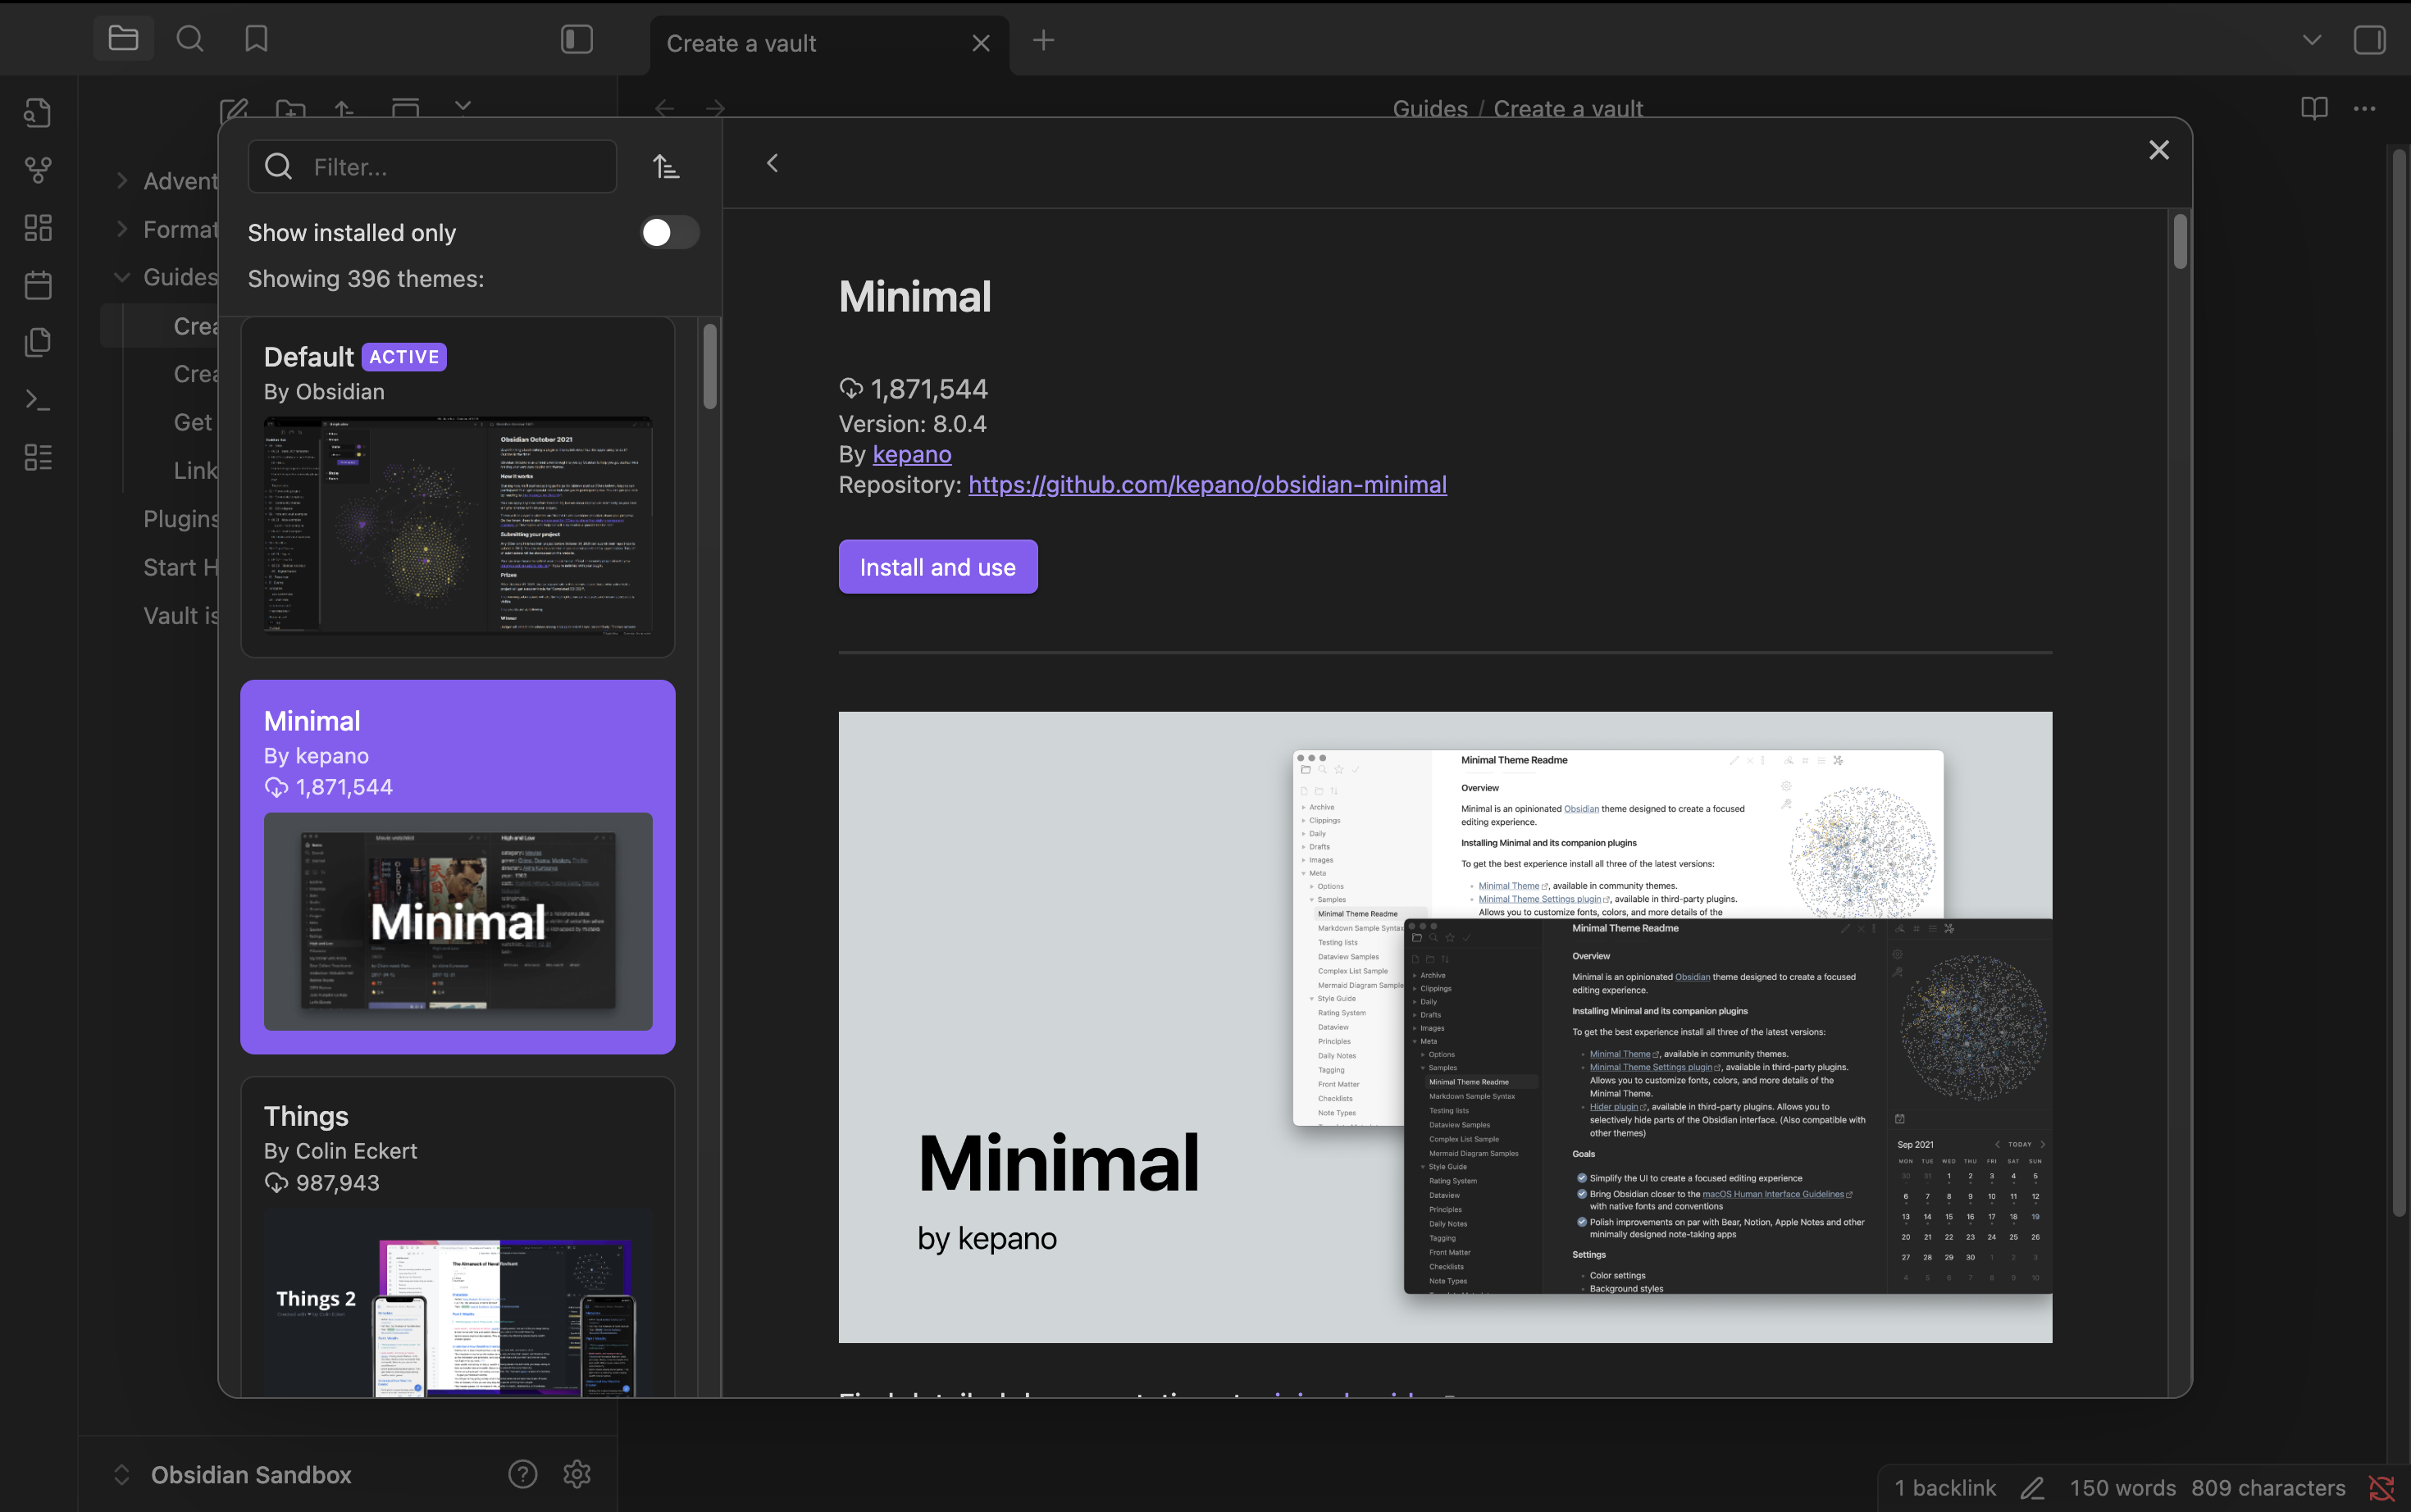2411x1512 pixels.
Task: Toggle the left sidebar collapse button
Action: coord(577,39)
